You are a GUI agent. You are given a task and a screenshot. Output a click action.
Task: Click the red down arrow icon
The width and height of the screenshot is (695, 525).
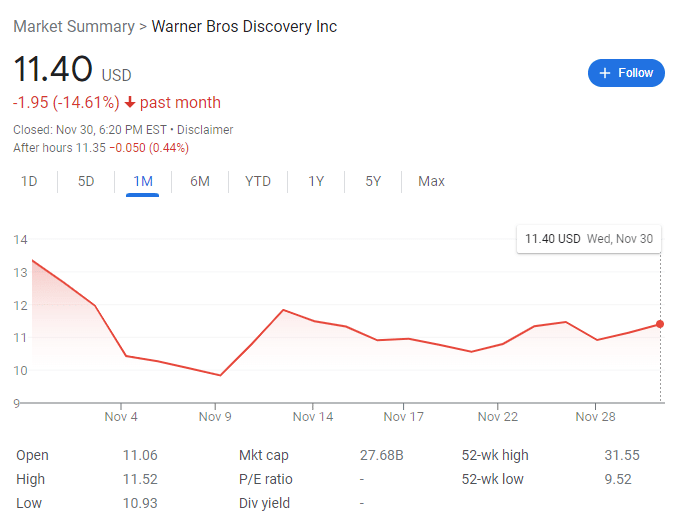point(129,102)
